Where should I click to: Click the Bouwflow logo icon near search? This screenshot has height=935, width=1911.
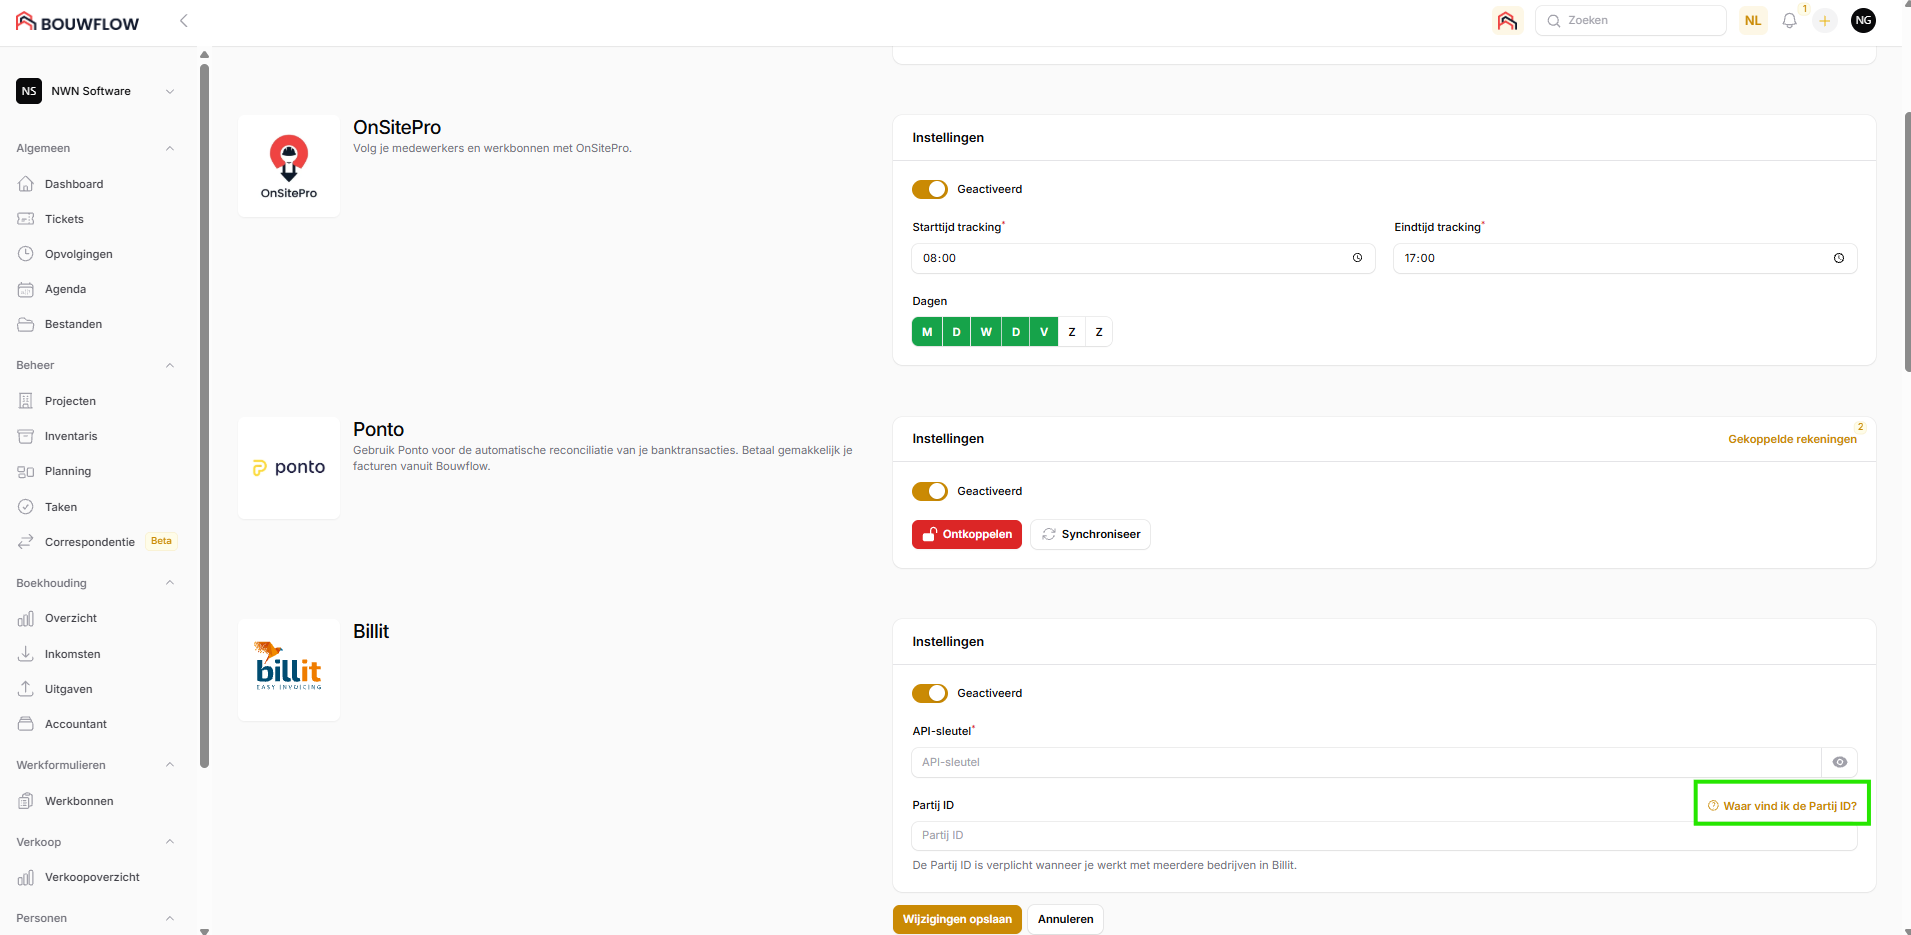point(1507,21)
